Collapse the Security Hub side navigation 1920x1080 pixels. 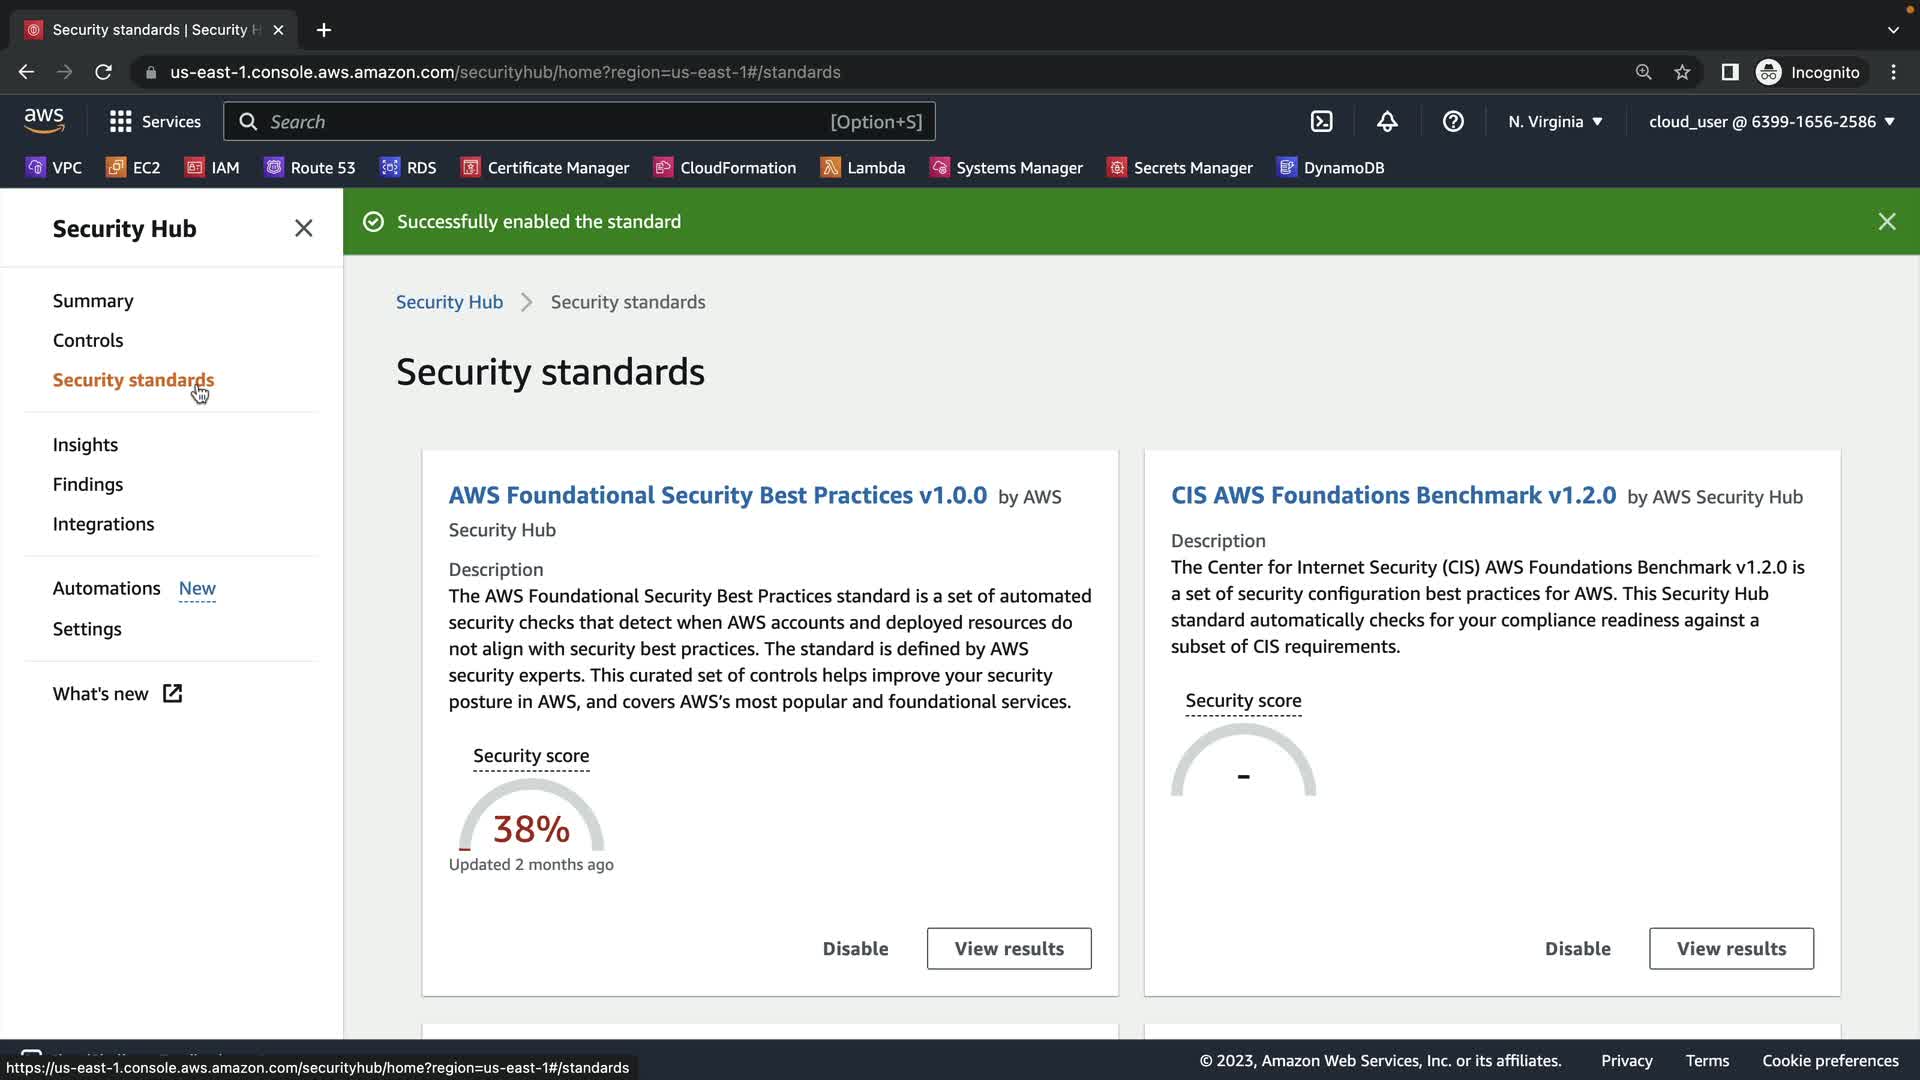pyautogui.click(x=303, y=229)
